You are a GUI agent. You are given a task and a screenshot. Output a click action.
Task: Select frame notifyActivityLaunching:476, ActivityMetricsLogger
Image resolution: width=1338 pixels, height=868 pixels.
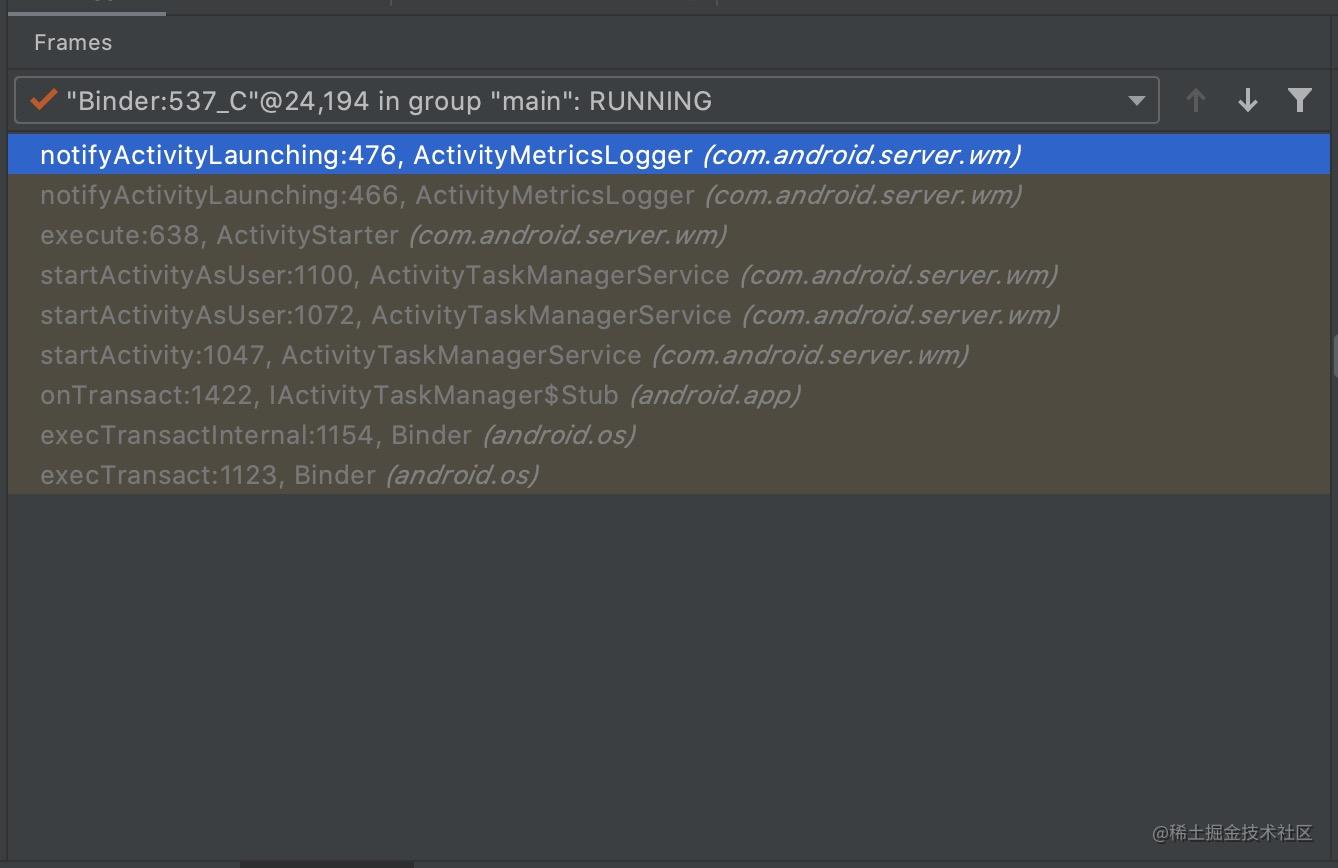coord(669,155)
